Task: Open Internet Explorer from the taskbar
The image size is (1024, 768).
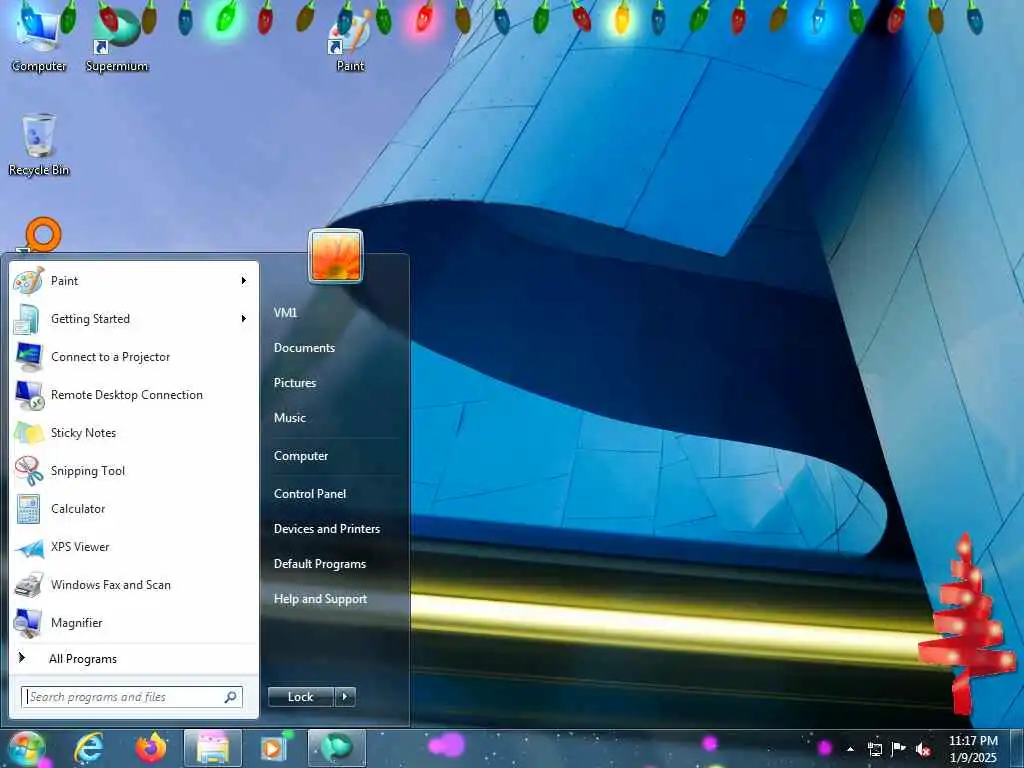Action: click(89, 748)
